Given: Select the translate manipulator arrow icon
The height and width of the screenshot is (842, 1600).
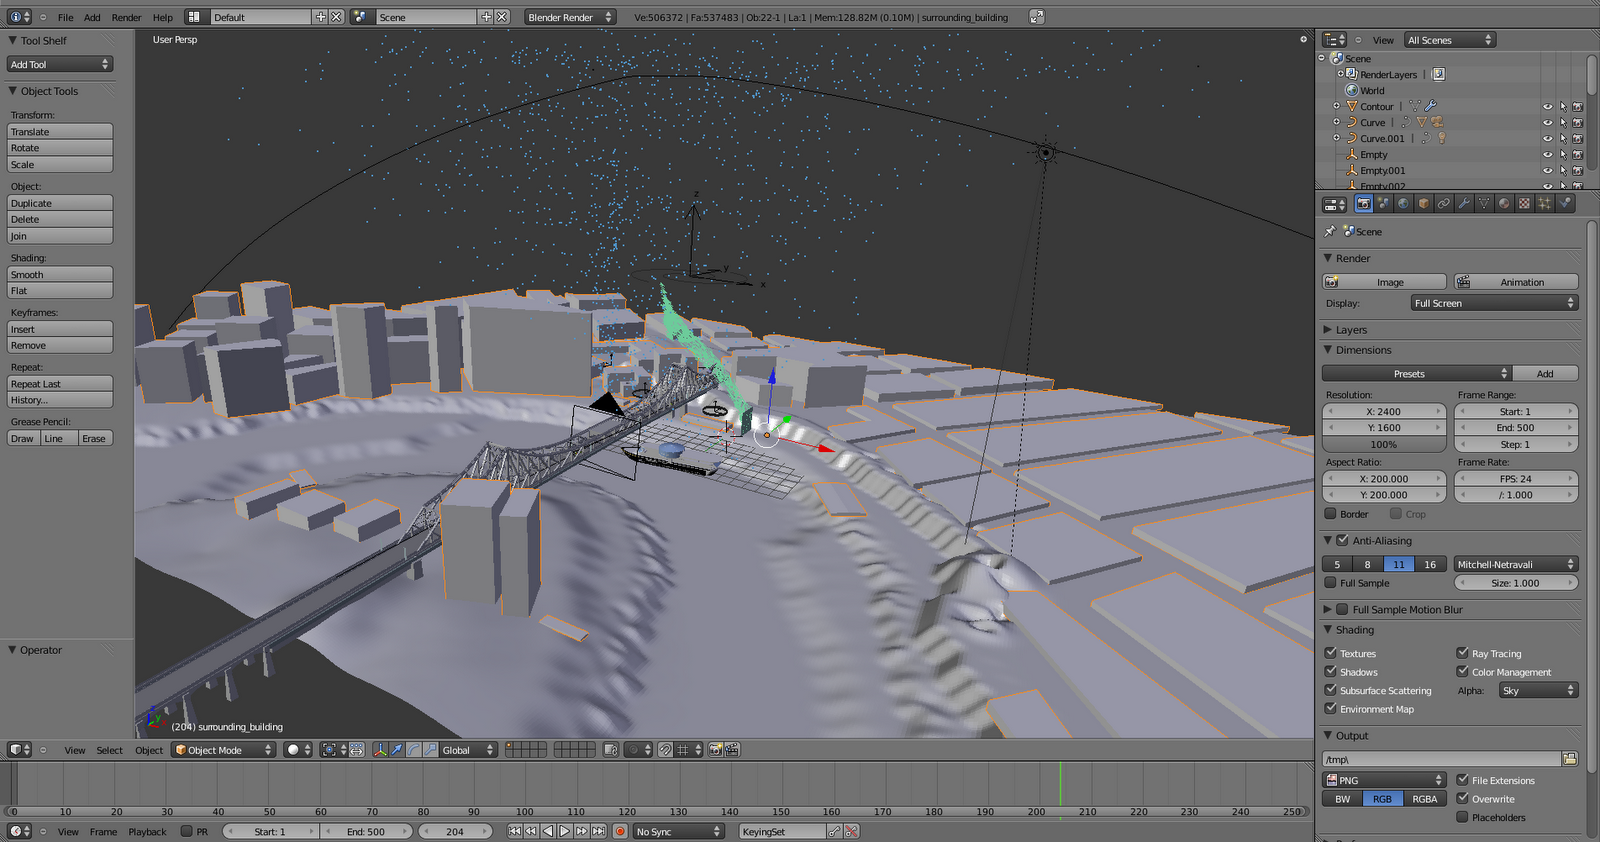Looking at the screenshot, I should 397,749.
